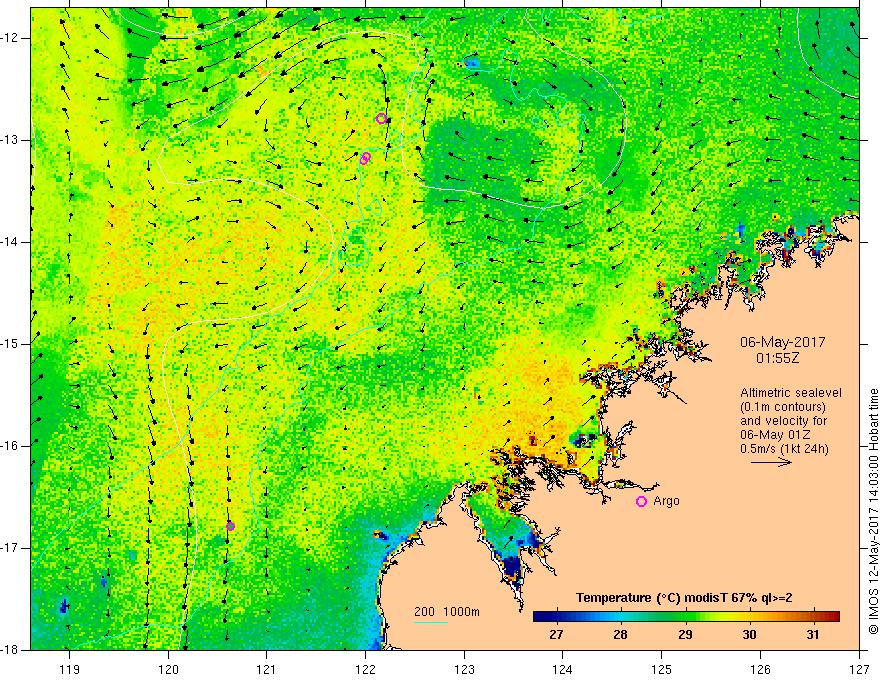Click longitude axis label 119

(69, 669)
